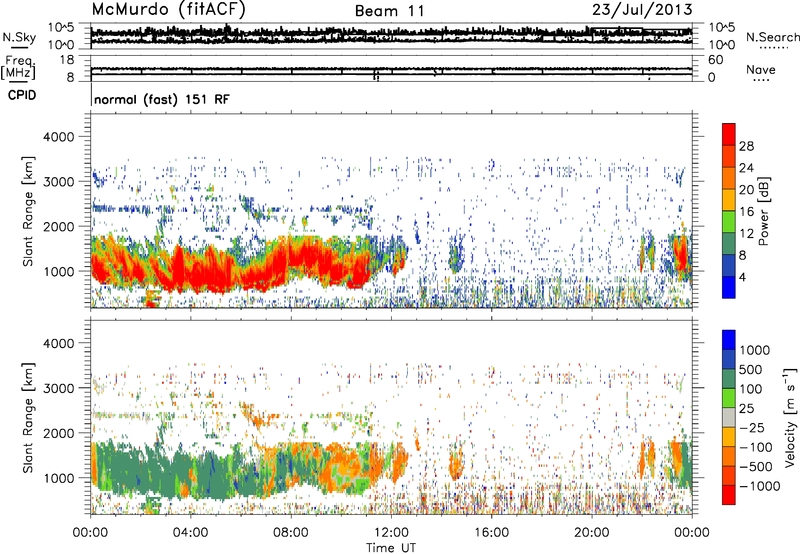The height and width of the screenshot is (554, 800).
Task: Click the blue bottom of the Power color bar
Action: (x=729, y=287)
